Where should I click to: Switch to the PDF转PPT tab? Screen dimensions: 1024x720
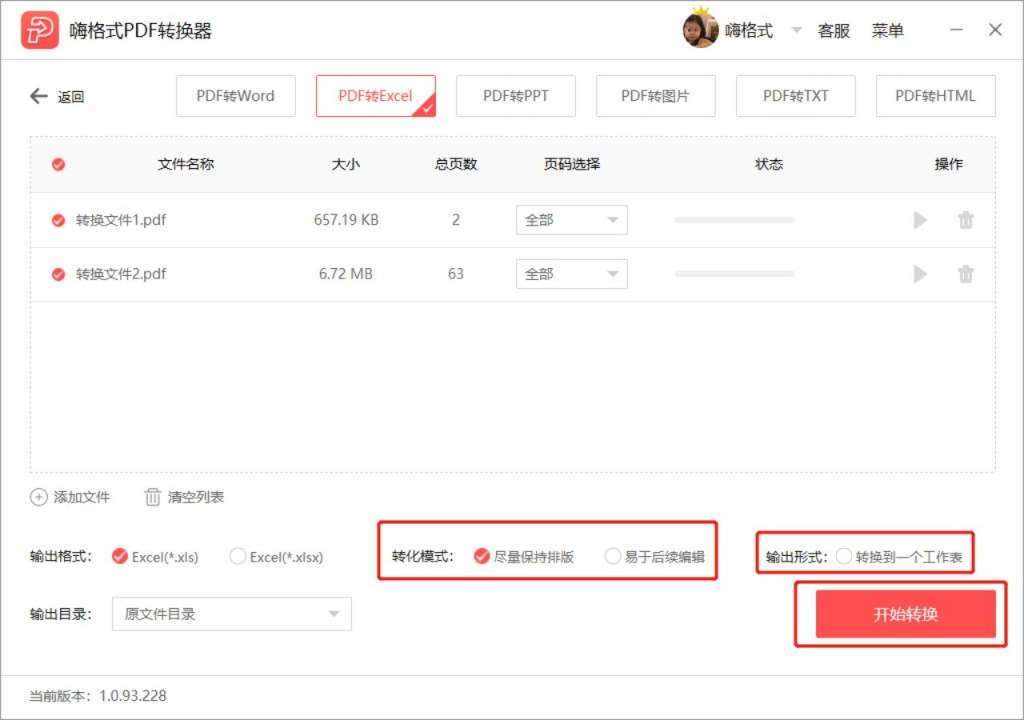(516, 96)
